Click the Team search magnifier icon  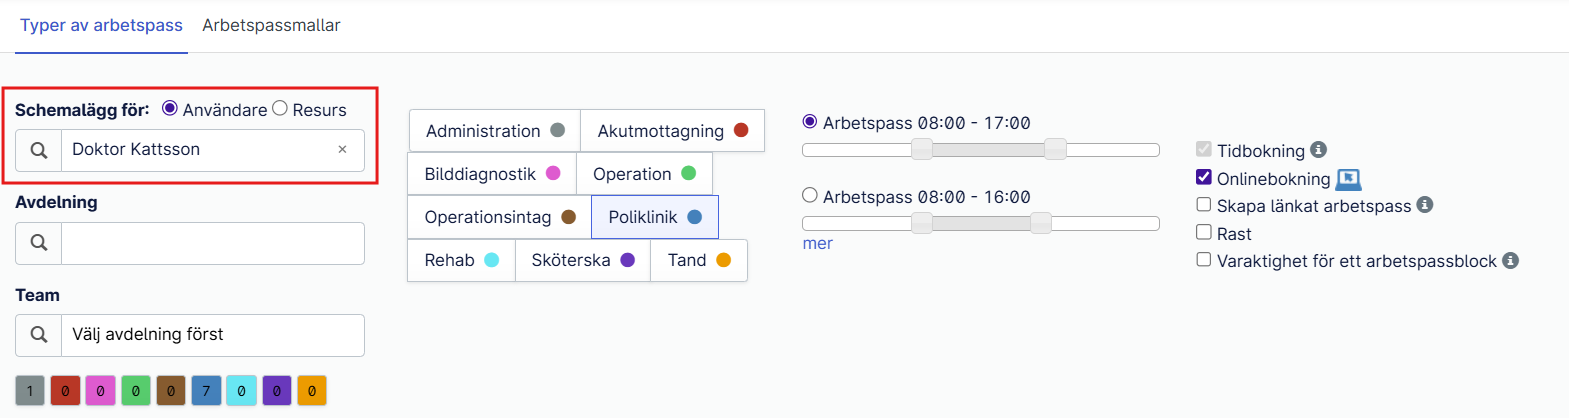[x=39, y=335]
